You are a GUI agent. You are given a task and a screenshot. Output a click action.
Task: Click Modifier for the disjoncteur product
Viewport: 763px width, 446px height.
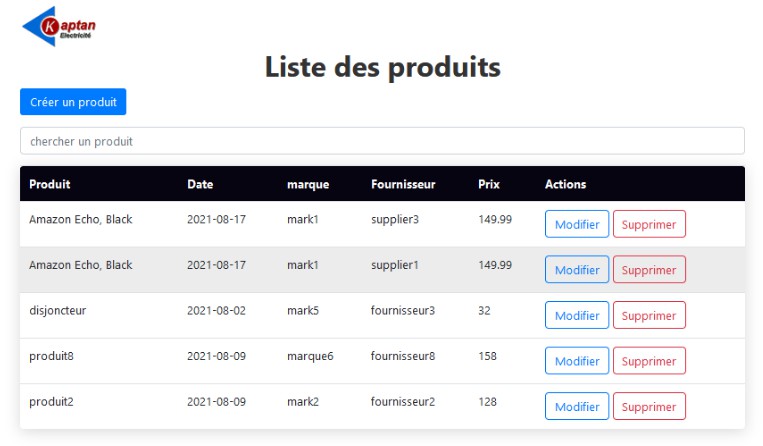(x=576, y=315)
